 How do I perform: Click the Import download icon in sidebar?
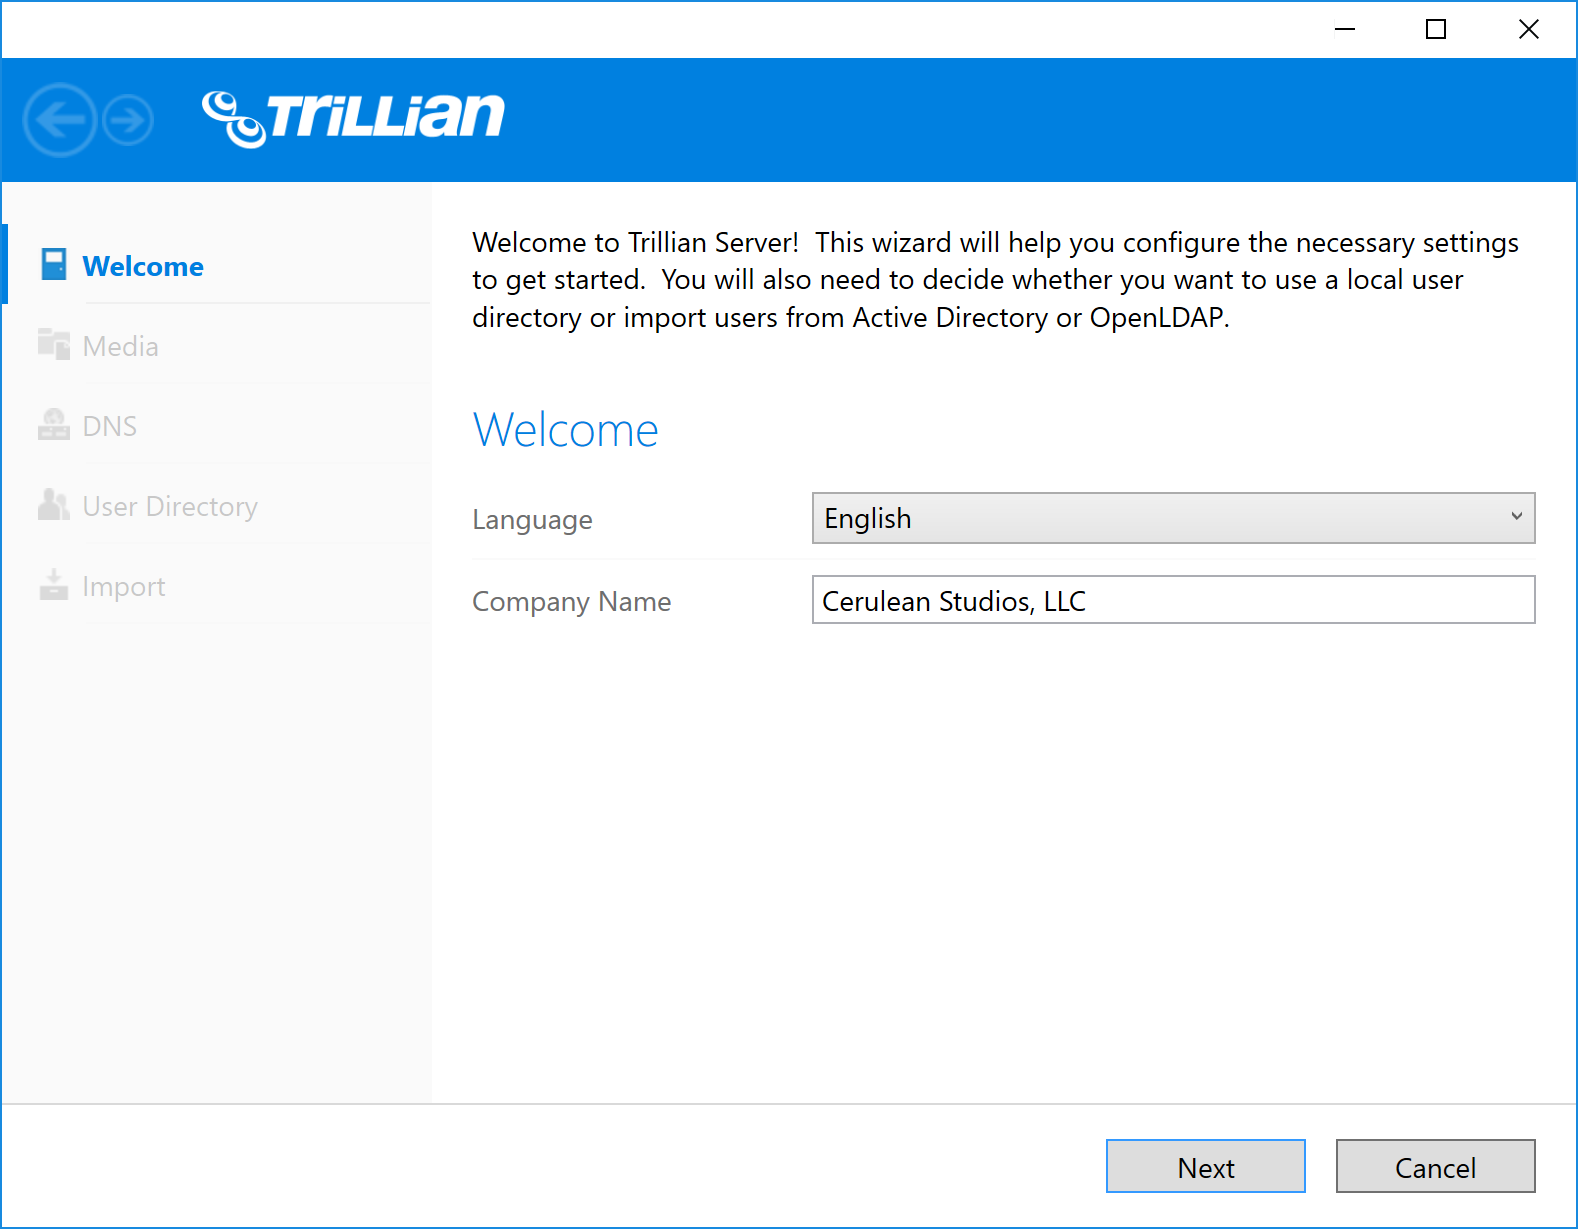(x=54, y=585)
